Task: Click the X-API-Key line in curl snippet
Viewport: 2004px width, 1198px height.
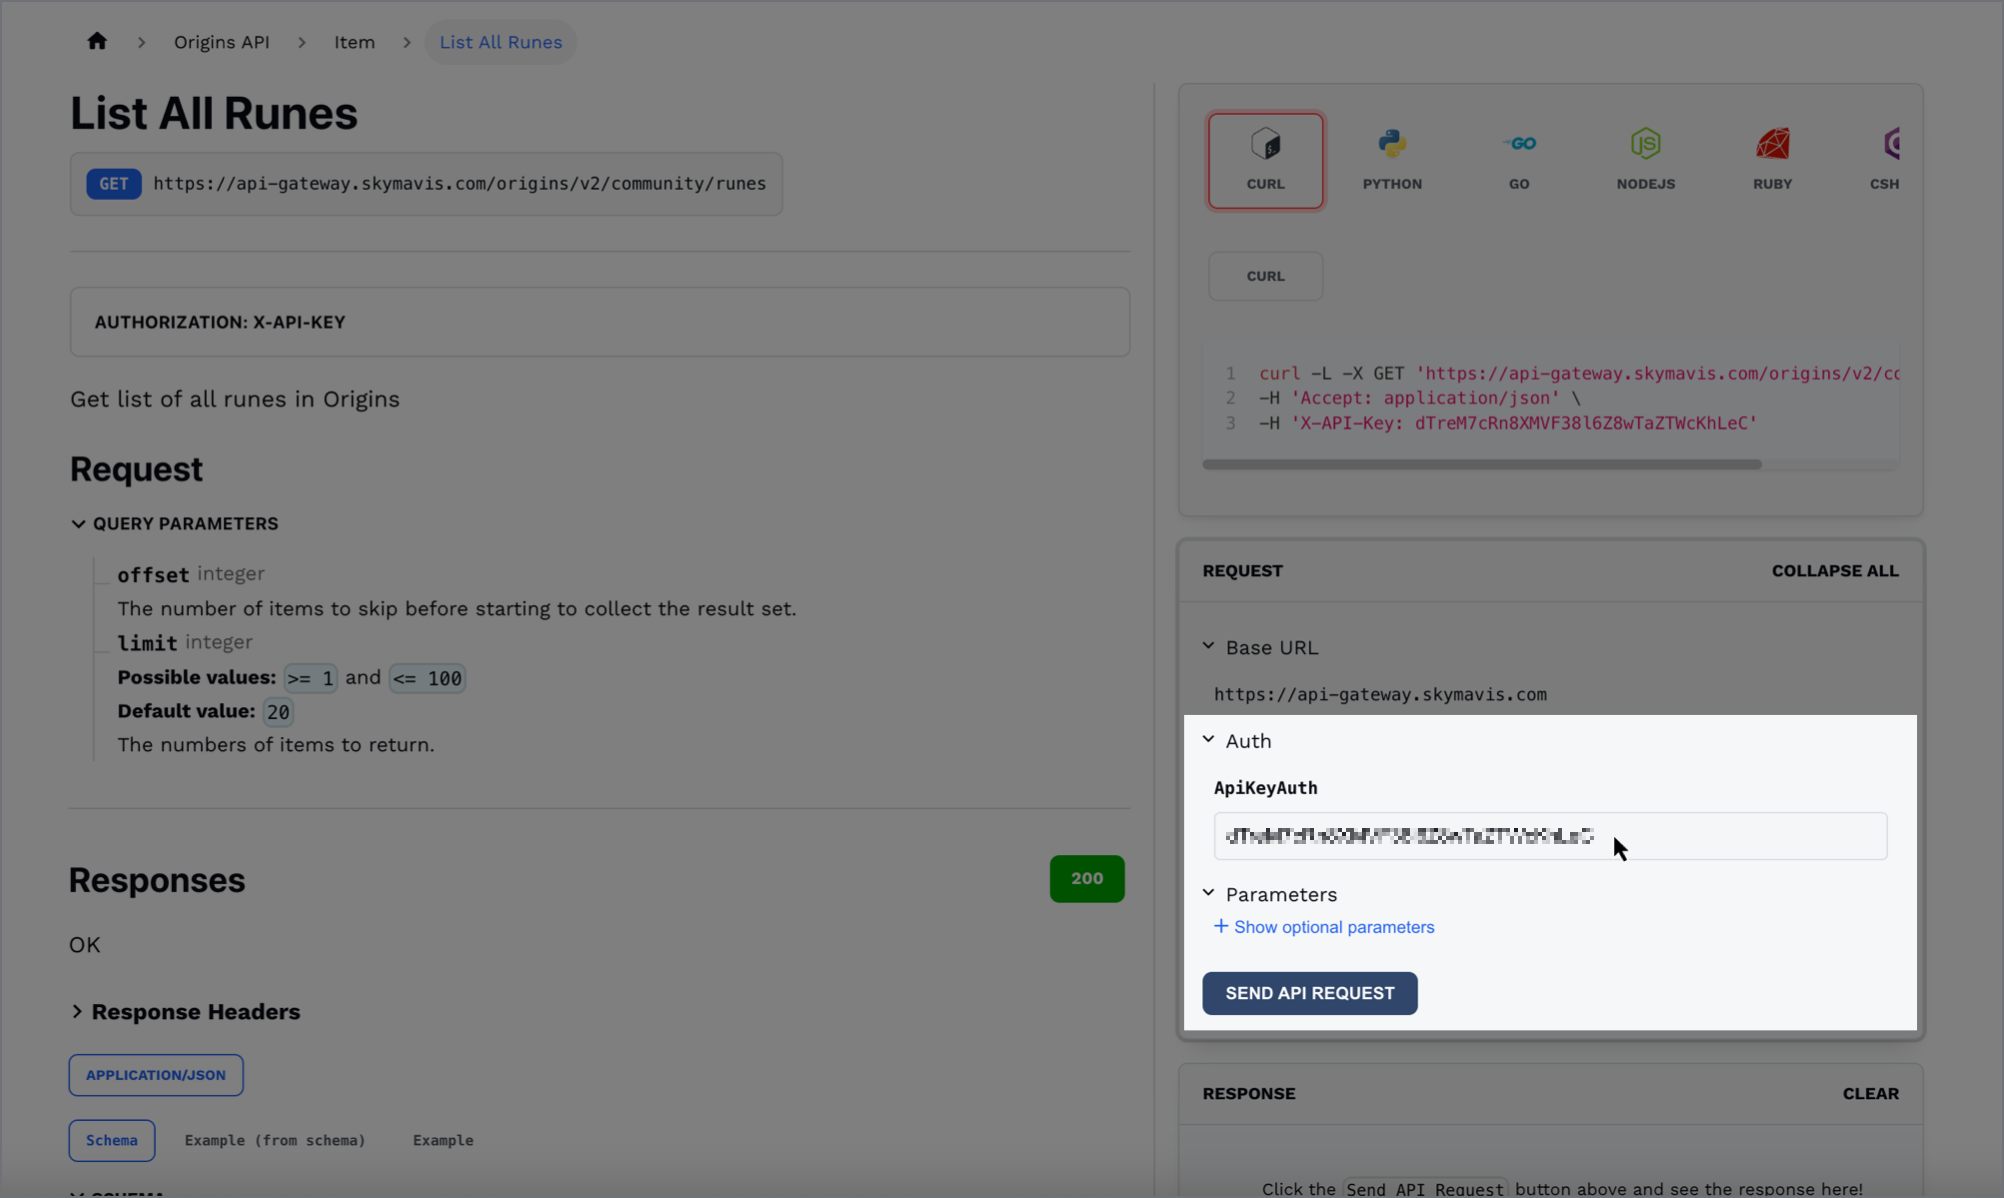Action: pyautogui.click(x=1507, y=423)
